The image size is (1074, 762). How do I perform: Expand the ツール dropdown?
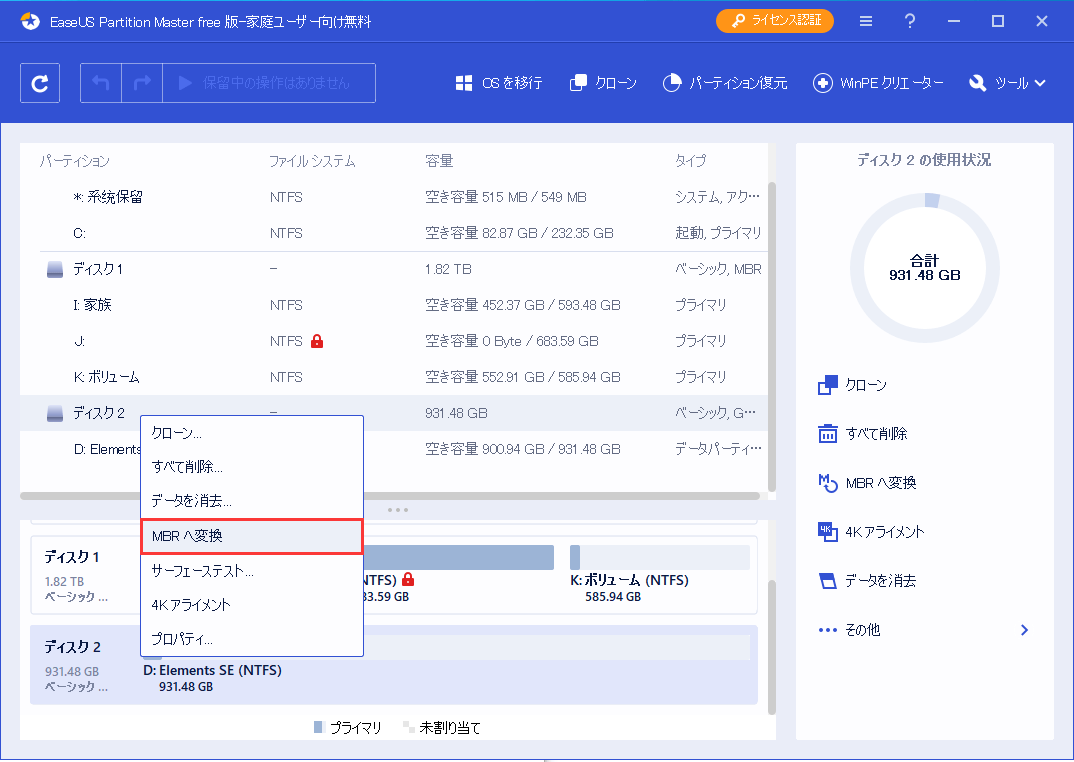1007,83
